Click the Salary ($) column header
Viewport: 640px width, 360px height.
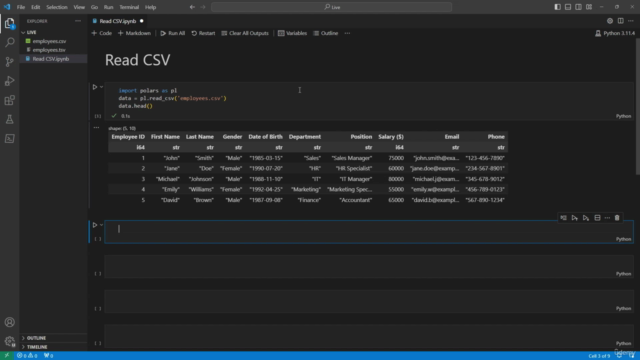(391, 137)
